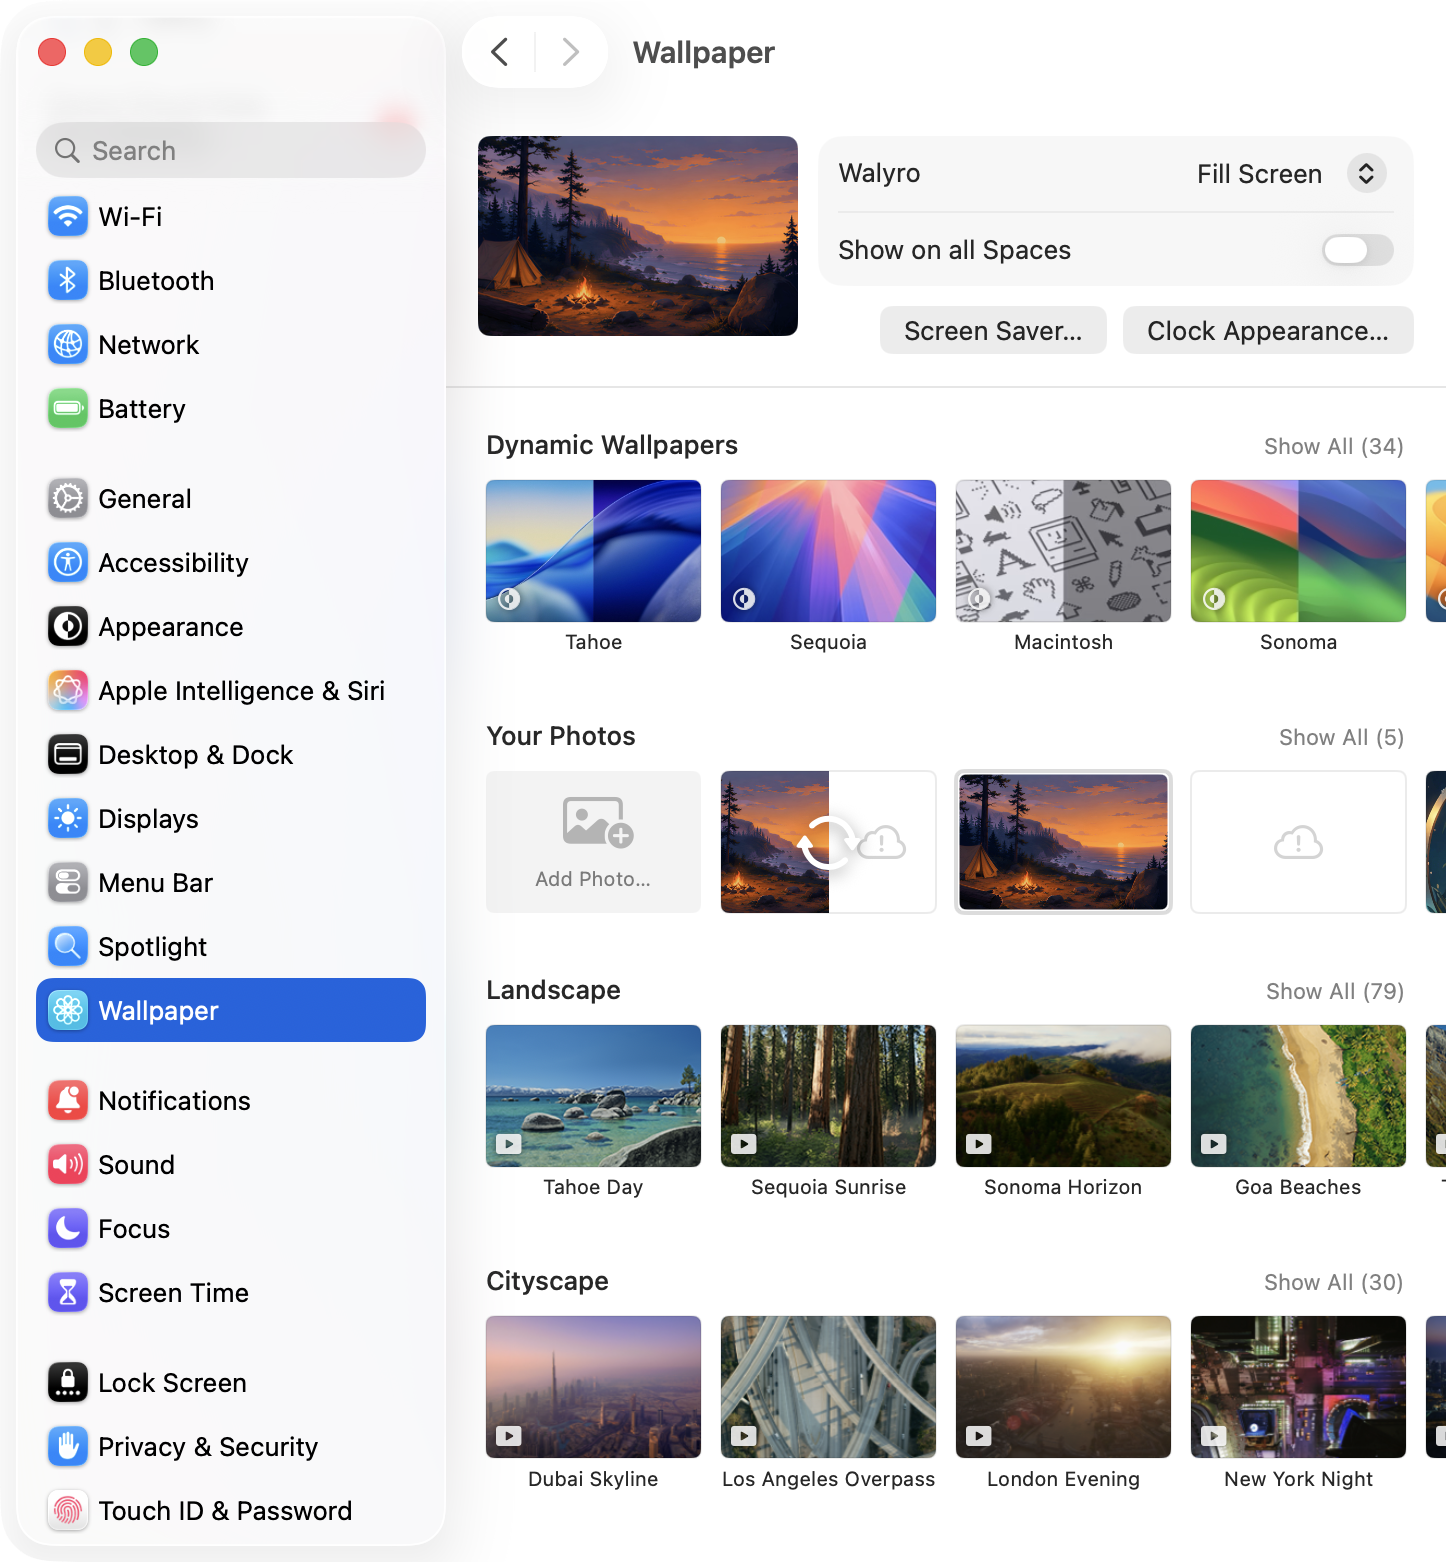Click Add Photo tile

click(x=593, y=842)
